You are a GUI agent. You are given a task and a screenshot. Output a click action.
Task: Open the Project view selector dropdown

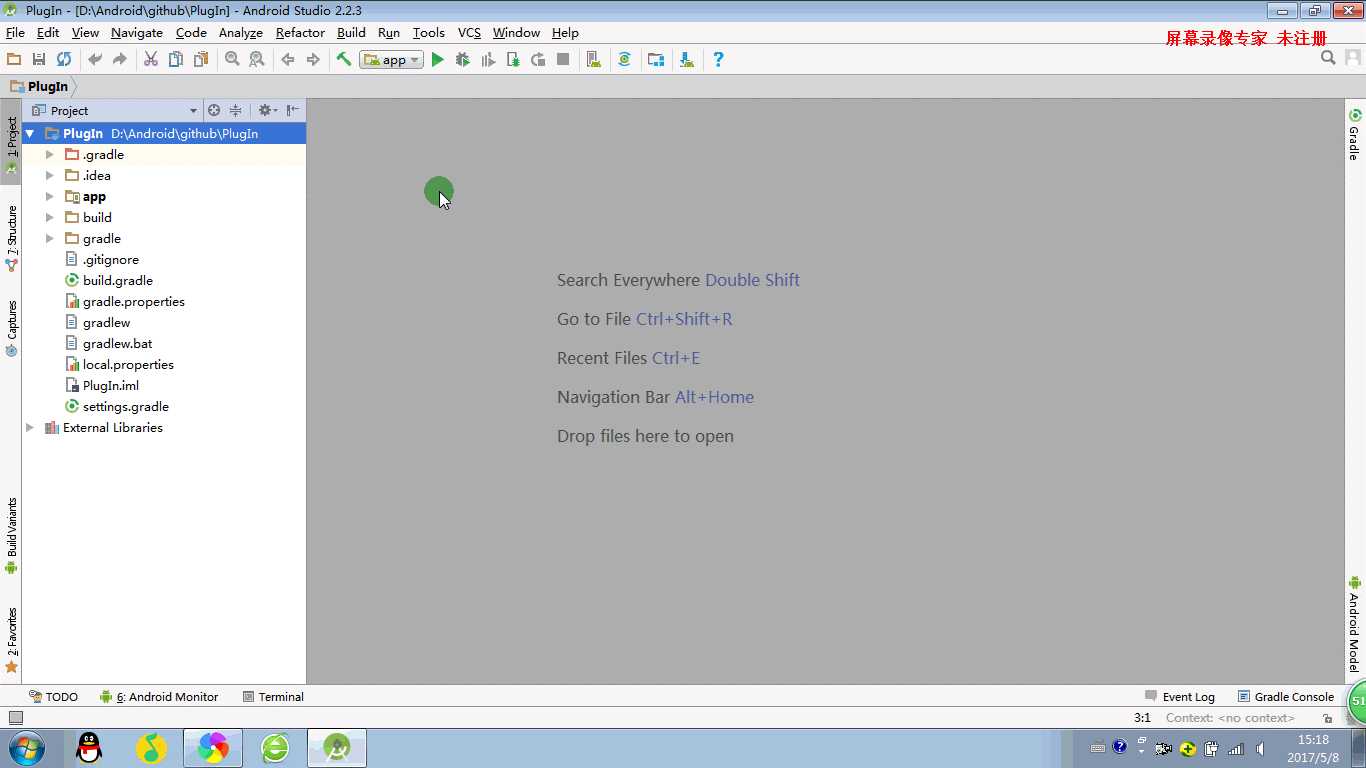[x=114, y=110]
